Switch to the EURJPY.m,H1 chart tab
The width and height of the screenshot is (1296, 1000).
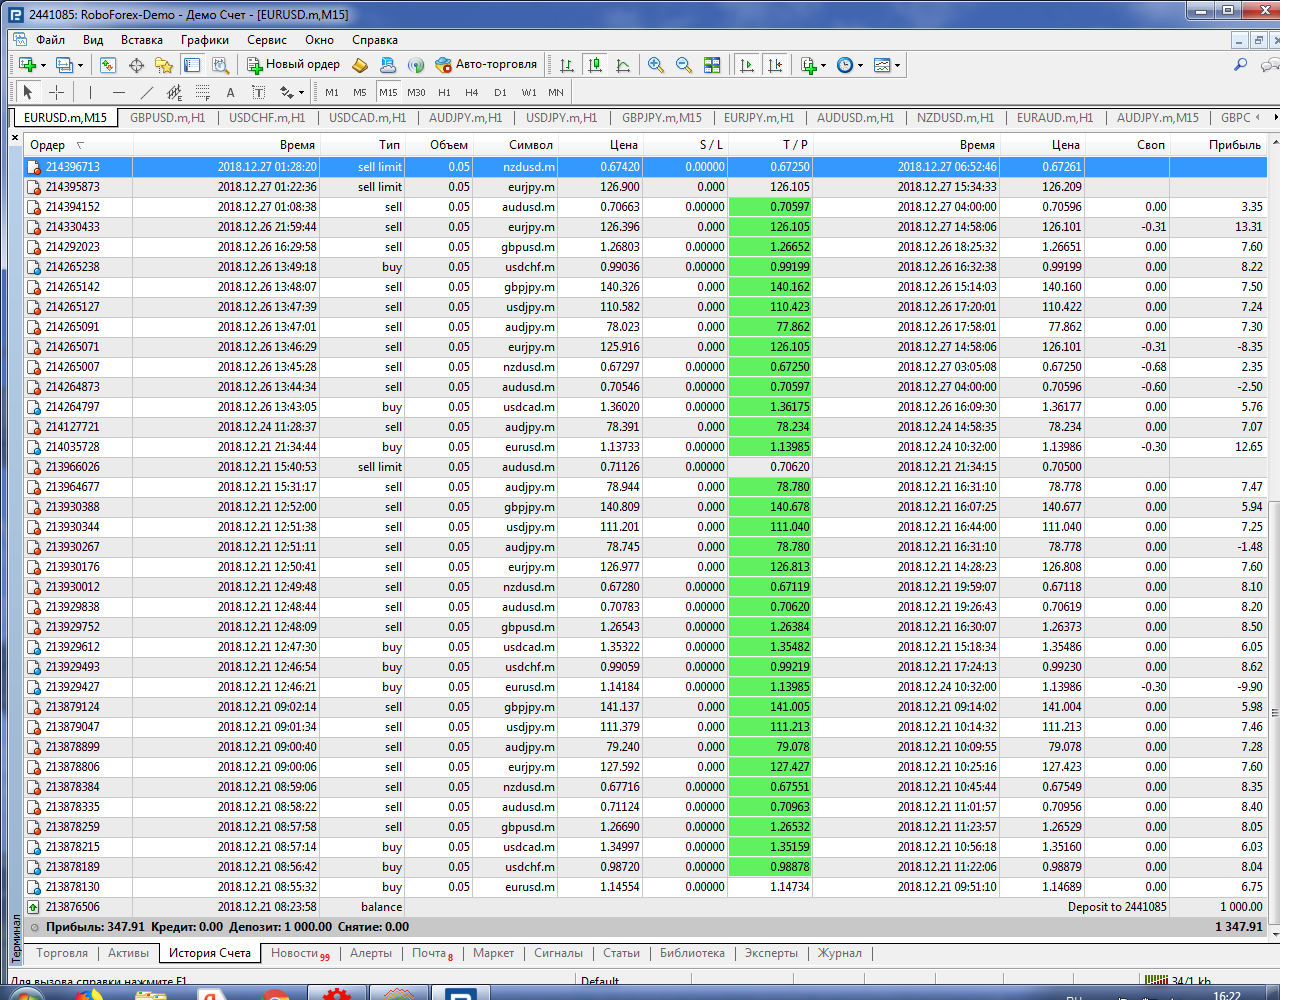(x=759, y=117)
